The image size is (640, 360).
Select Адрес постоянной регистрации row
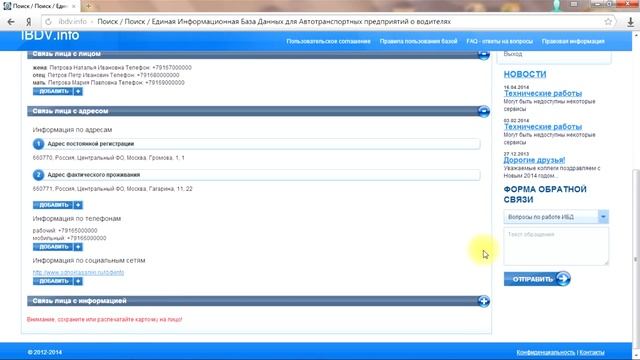pyautogui.click(x=256, y=144)
